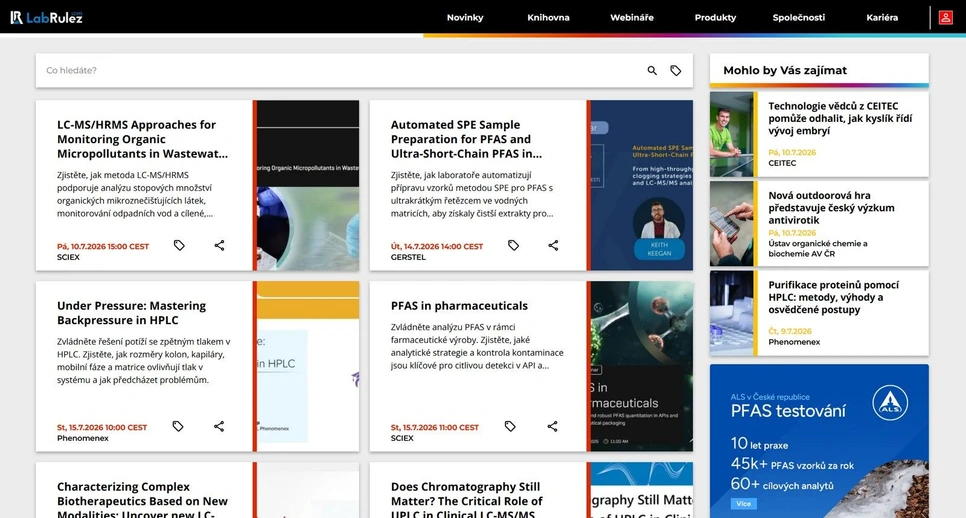Open the Společnosti menu

[x=799, y=17]
